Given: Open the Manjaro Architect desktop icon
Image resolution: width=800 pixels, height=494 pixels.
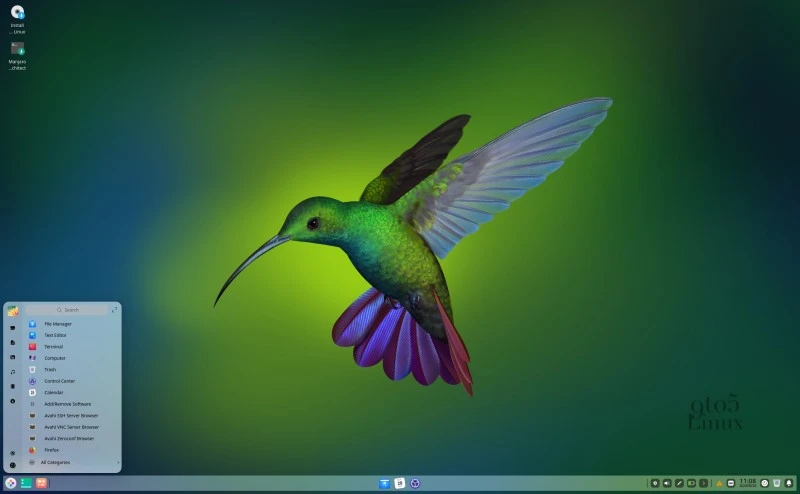Looking at the screenshot, I should (x=17, y=56).
